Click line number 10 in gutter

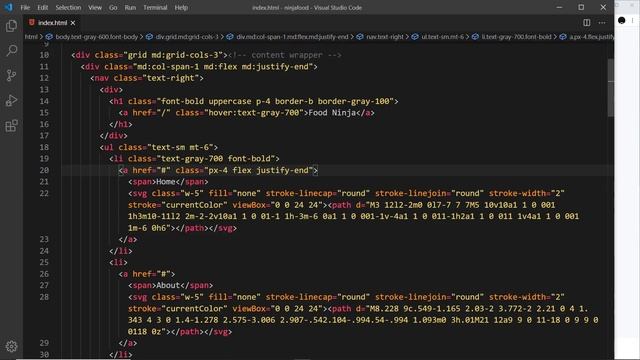point(44,55)
